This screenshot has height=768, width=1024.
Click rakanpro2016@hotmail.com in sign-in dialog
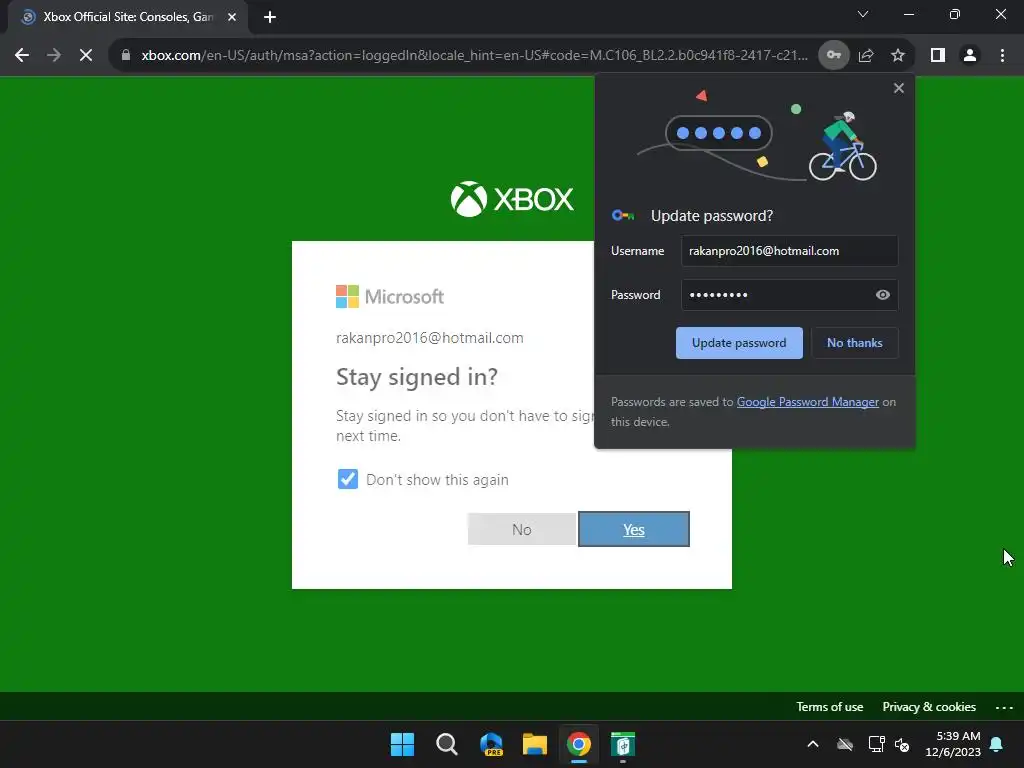click(x=430, y=338)
